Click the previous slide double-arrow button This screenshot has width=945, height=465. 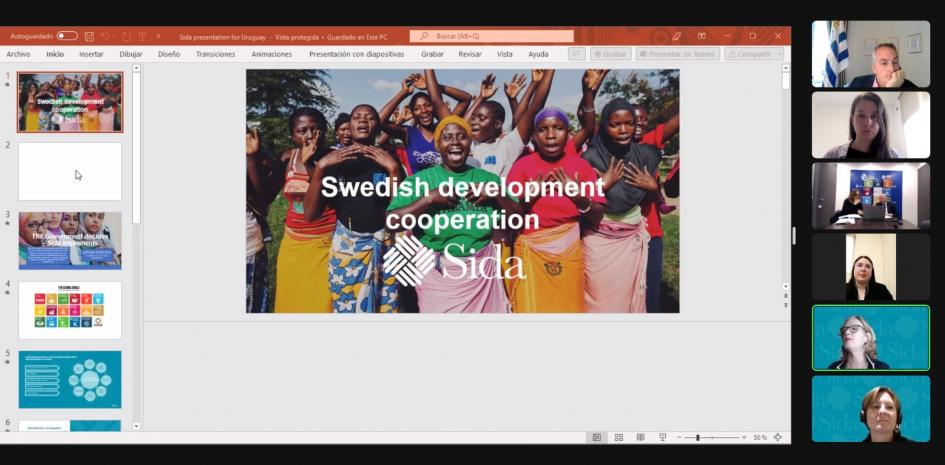click(785, 296)
